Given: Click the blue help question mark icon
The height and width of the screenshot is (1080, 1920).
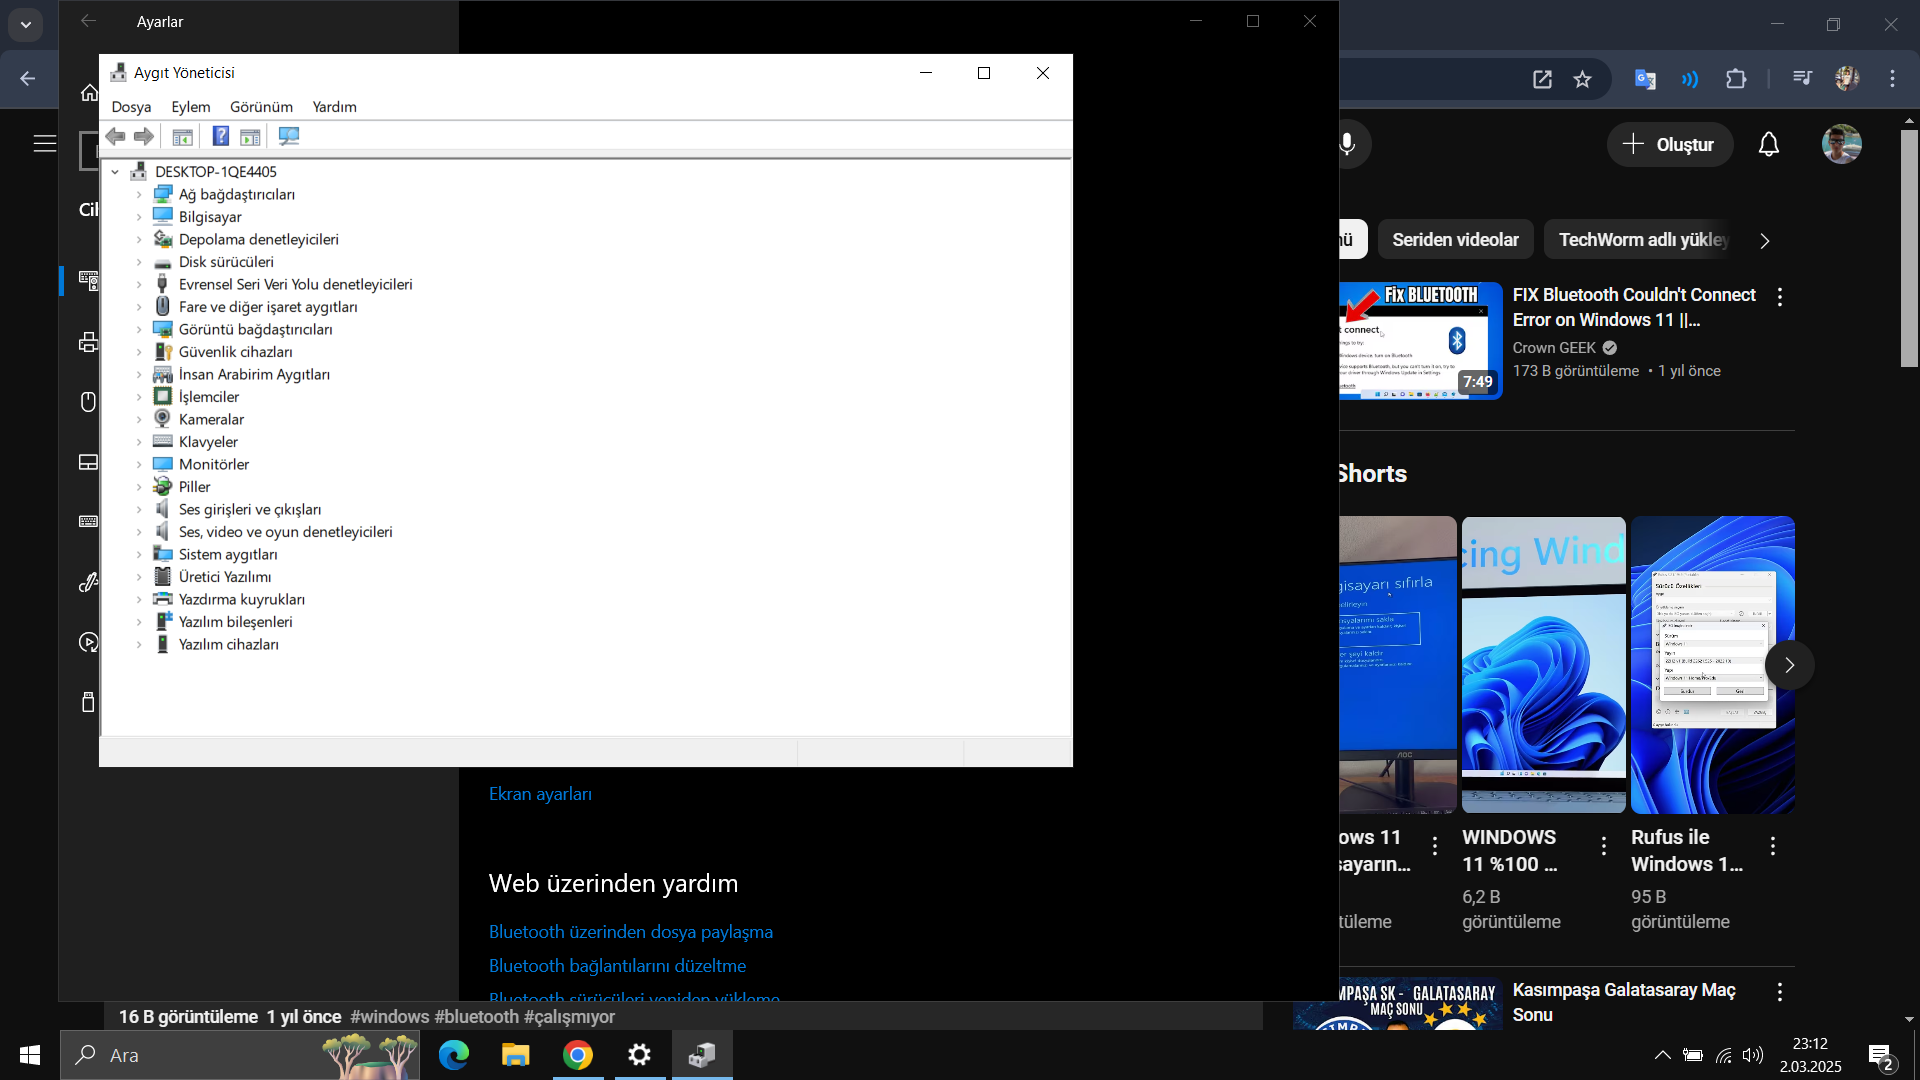Looking at the screenshot, I should [x=221, y=136].
